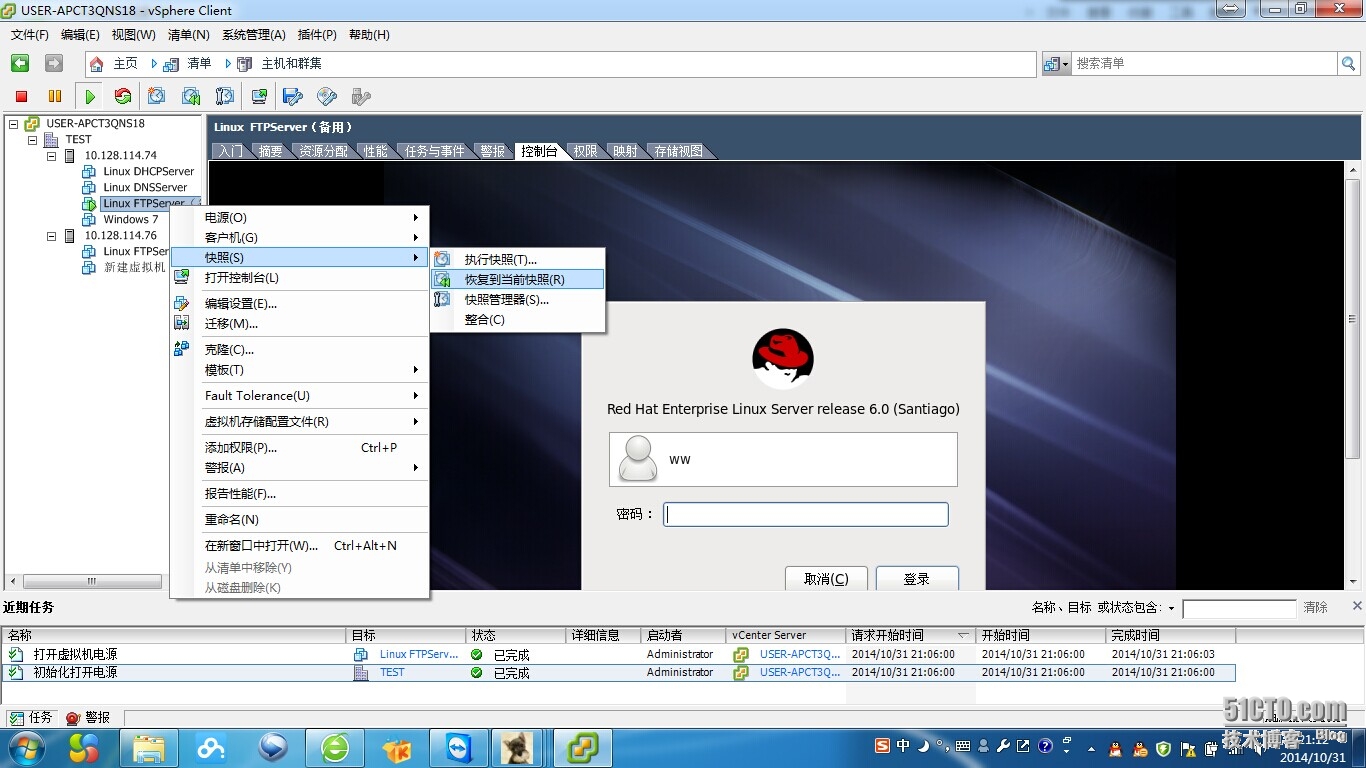Collapse the TEST datacenter tree node
The width and height of the screenshot is (1366, 768).
[x=33, y=140]
